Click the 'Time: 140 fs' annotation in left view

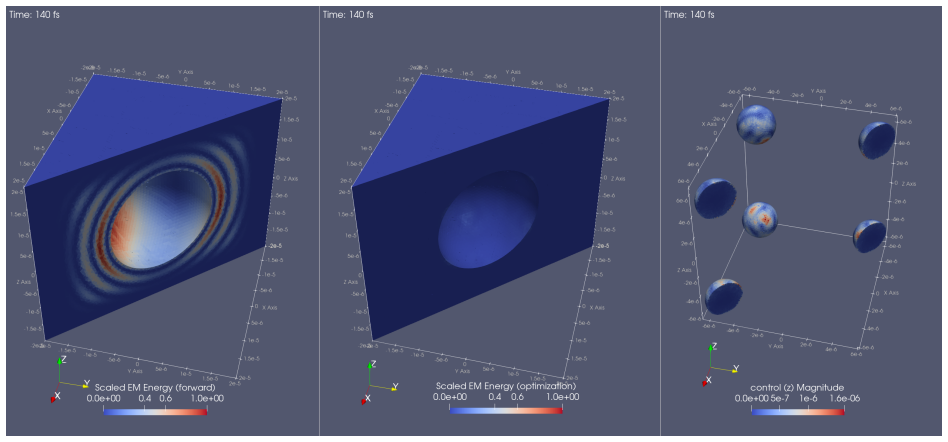pos(34,15)
